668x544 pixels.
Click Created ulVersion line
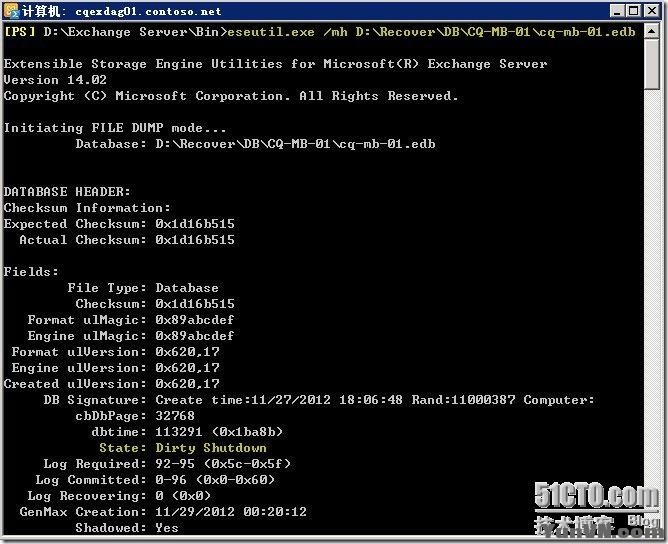(112, 383)
